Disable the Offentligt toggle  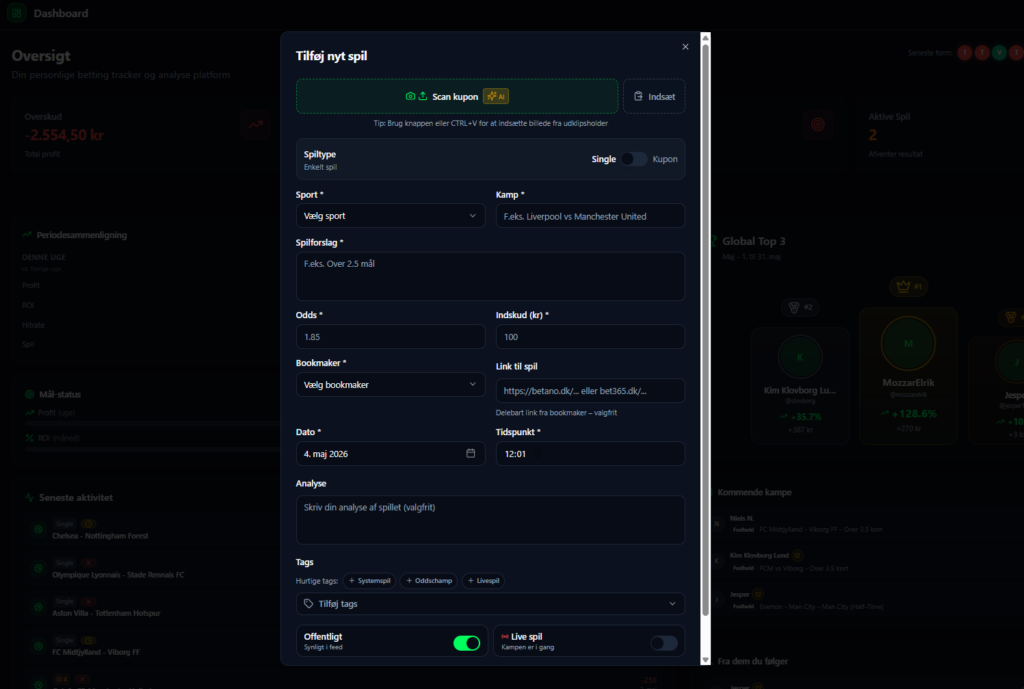[466, 643]
